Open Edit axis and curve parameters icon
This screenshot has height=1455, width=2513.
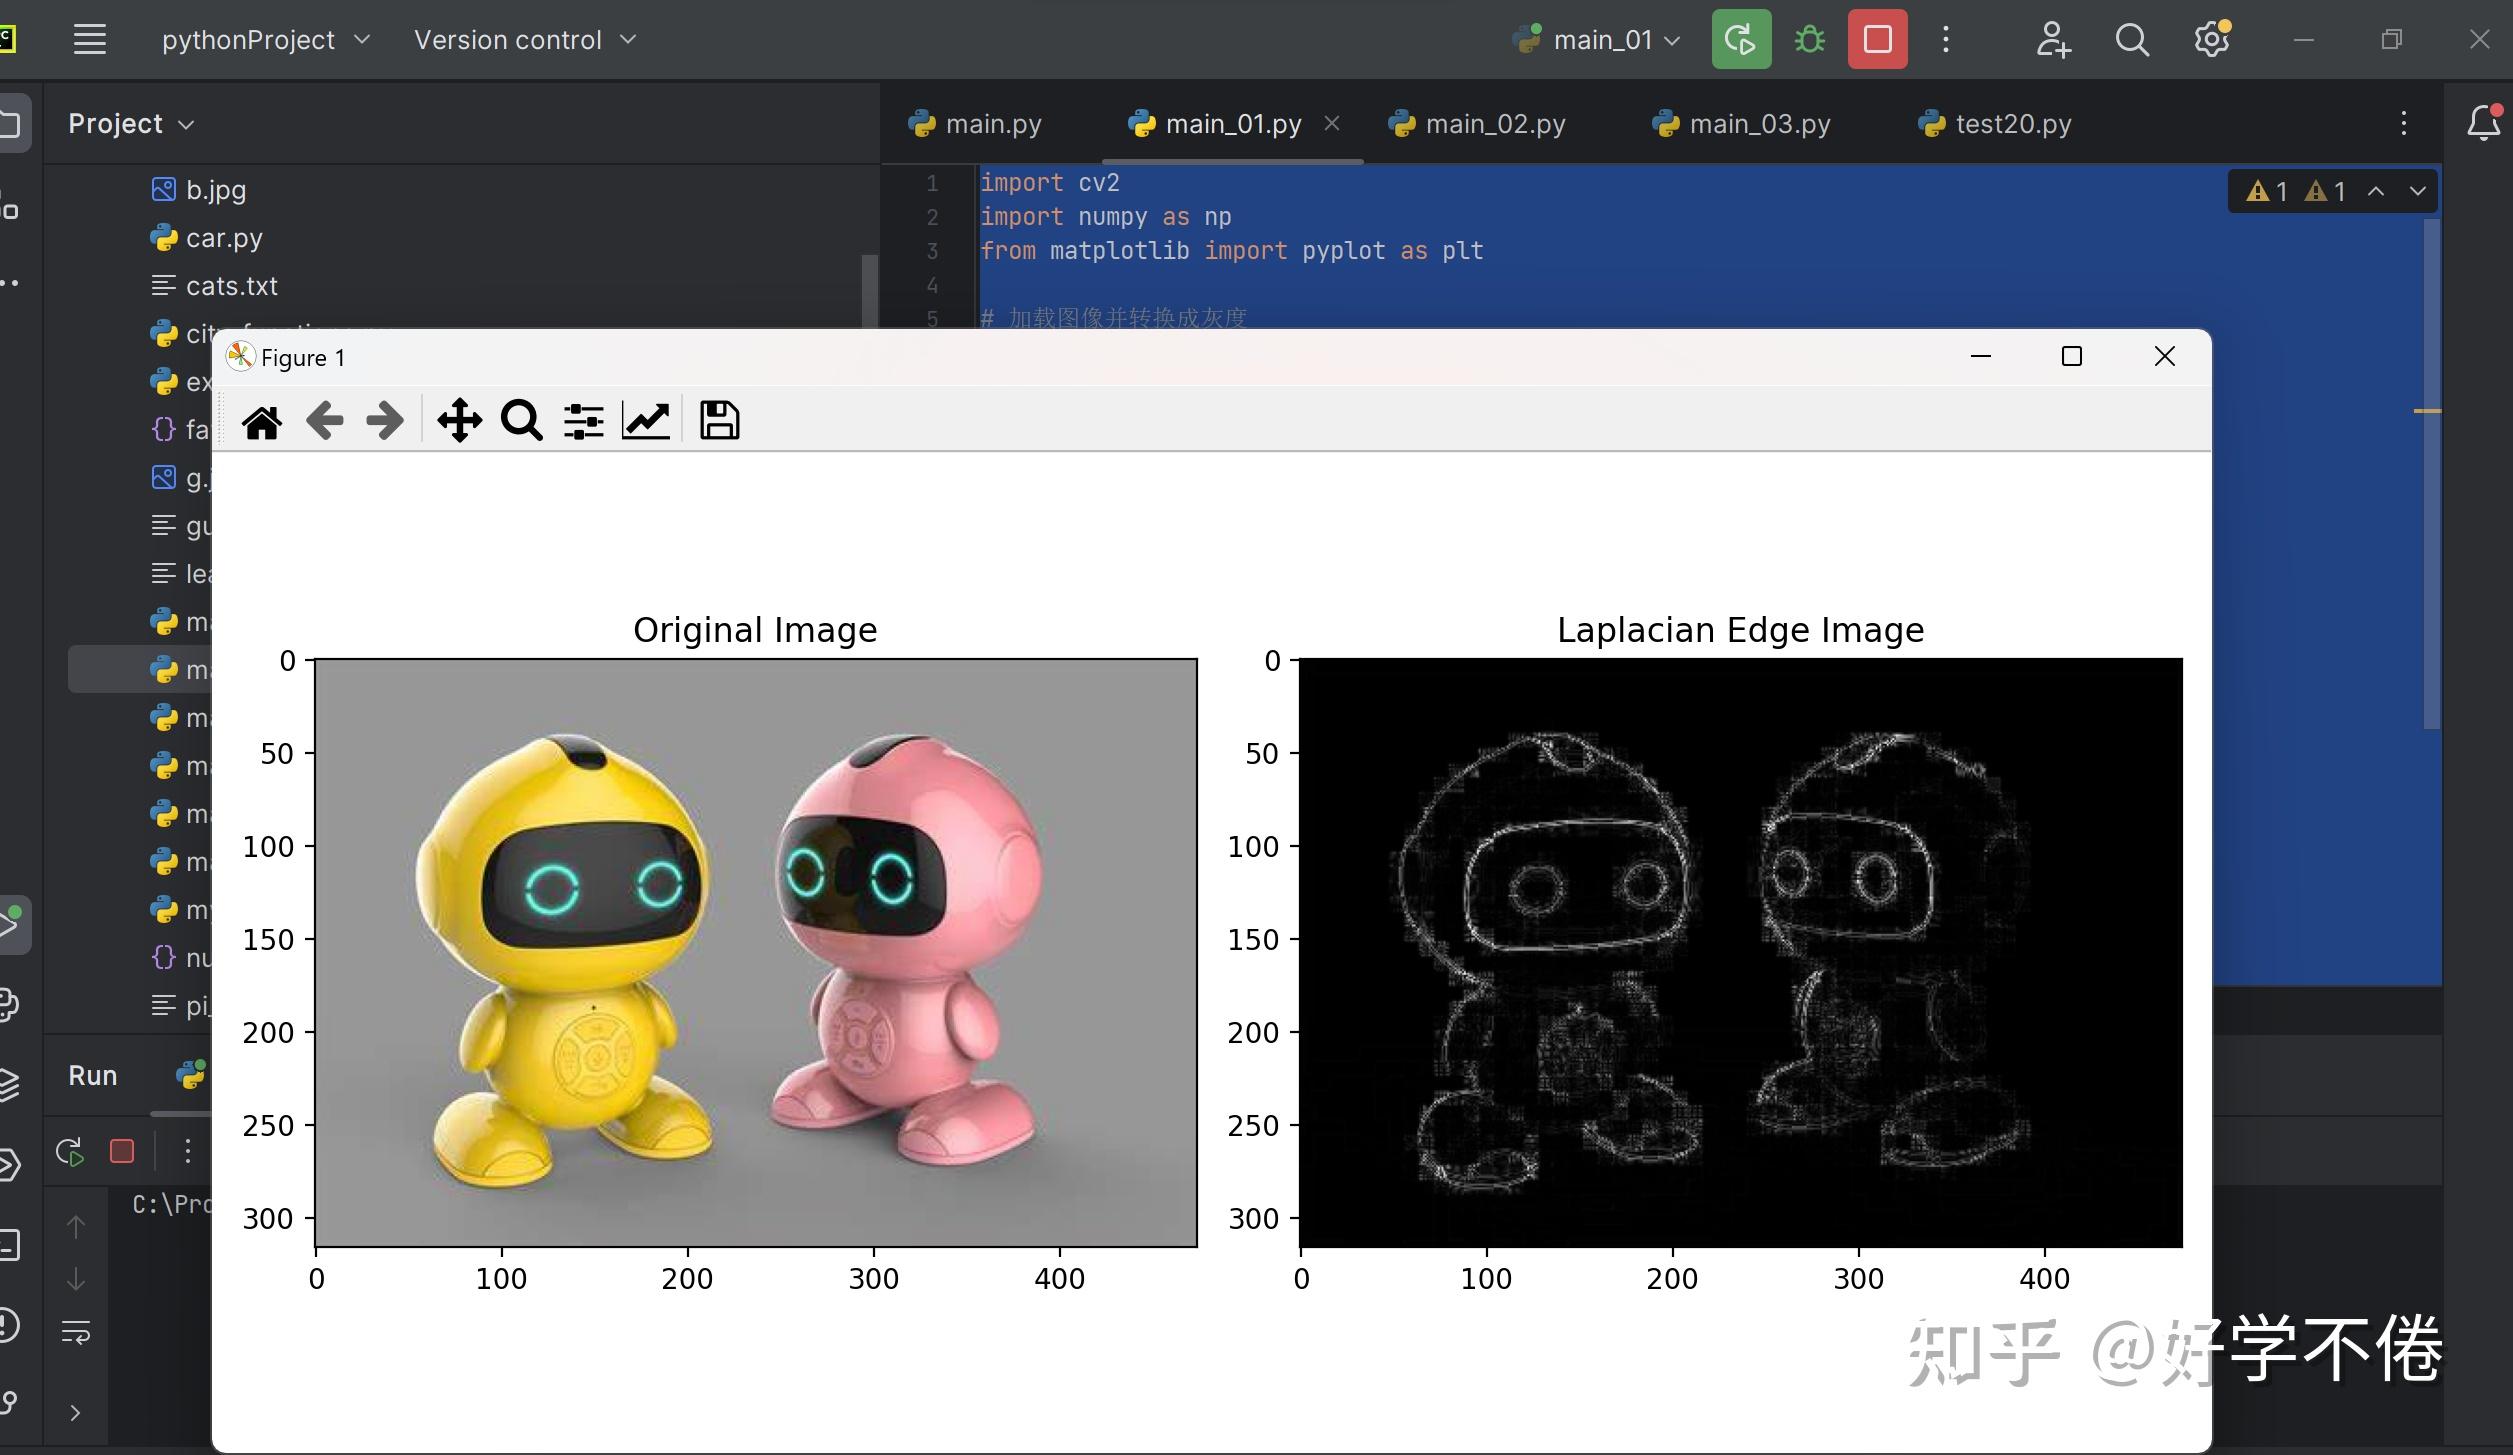coord(646,421)
